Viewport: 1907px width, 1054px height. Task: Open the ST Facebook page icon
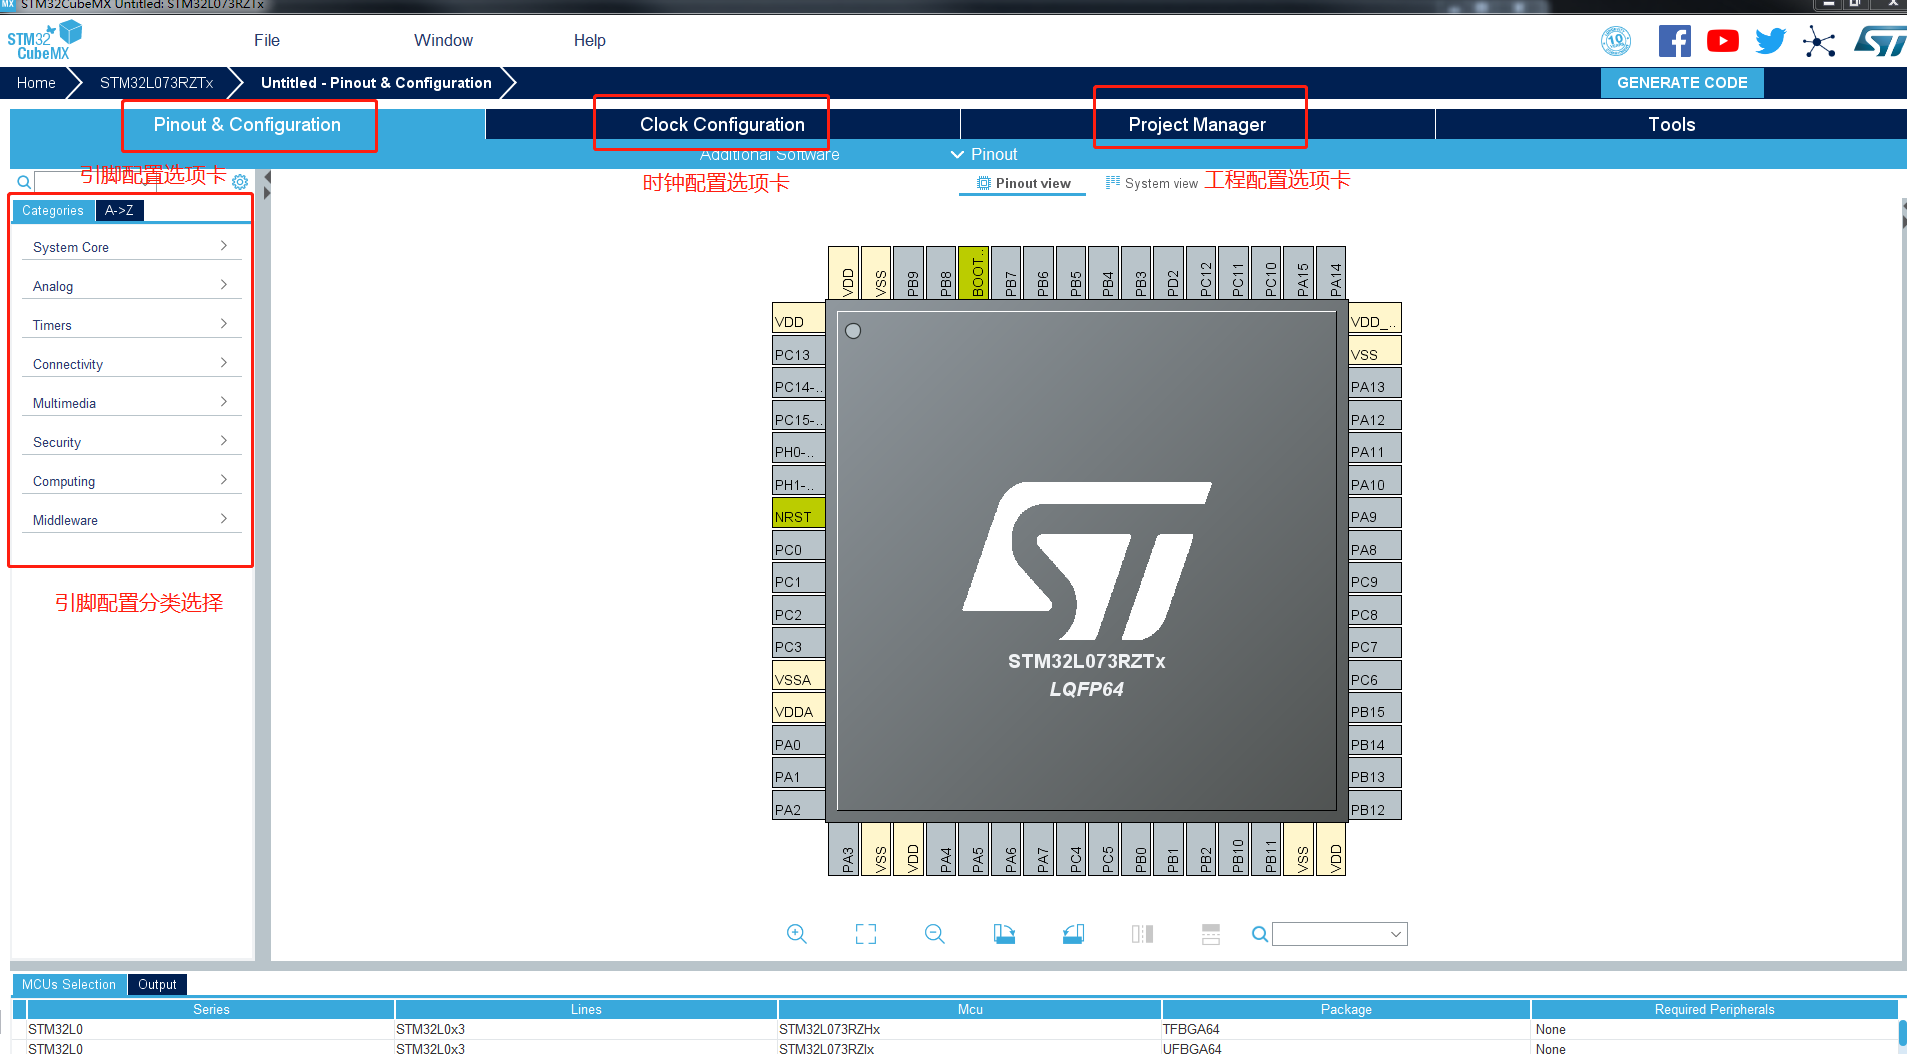coord(1674,41)
